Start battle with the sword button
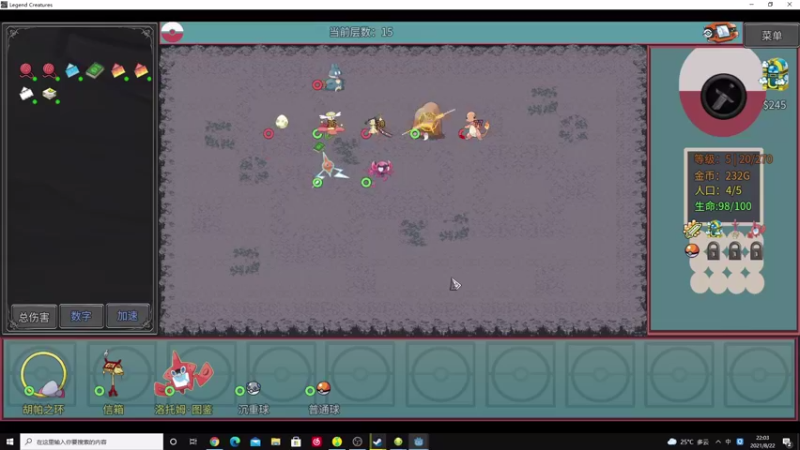 [723, 97]
